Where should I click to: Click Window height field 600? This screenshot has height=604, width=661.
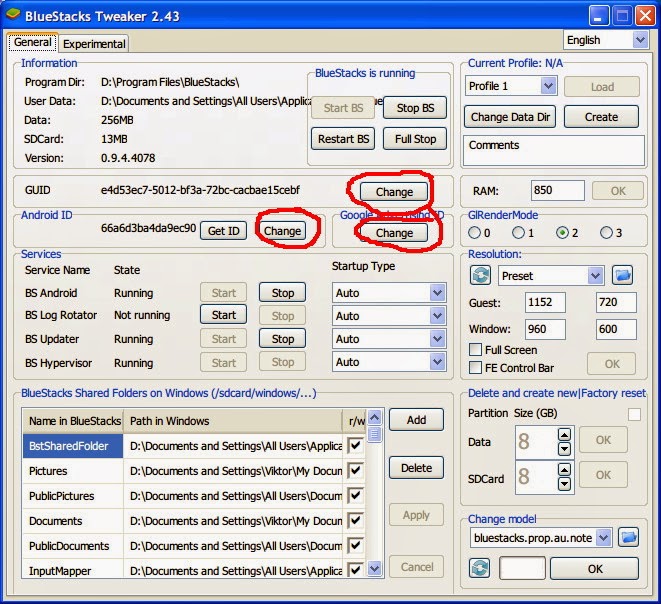pos(616,329)
